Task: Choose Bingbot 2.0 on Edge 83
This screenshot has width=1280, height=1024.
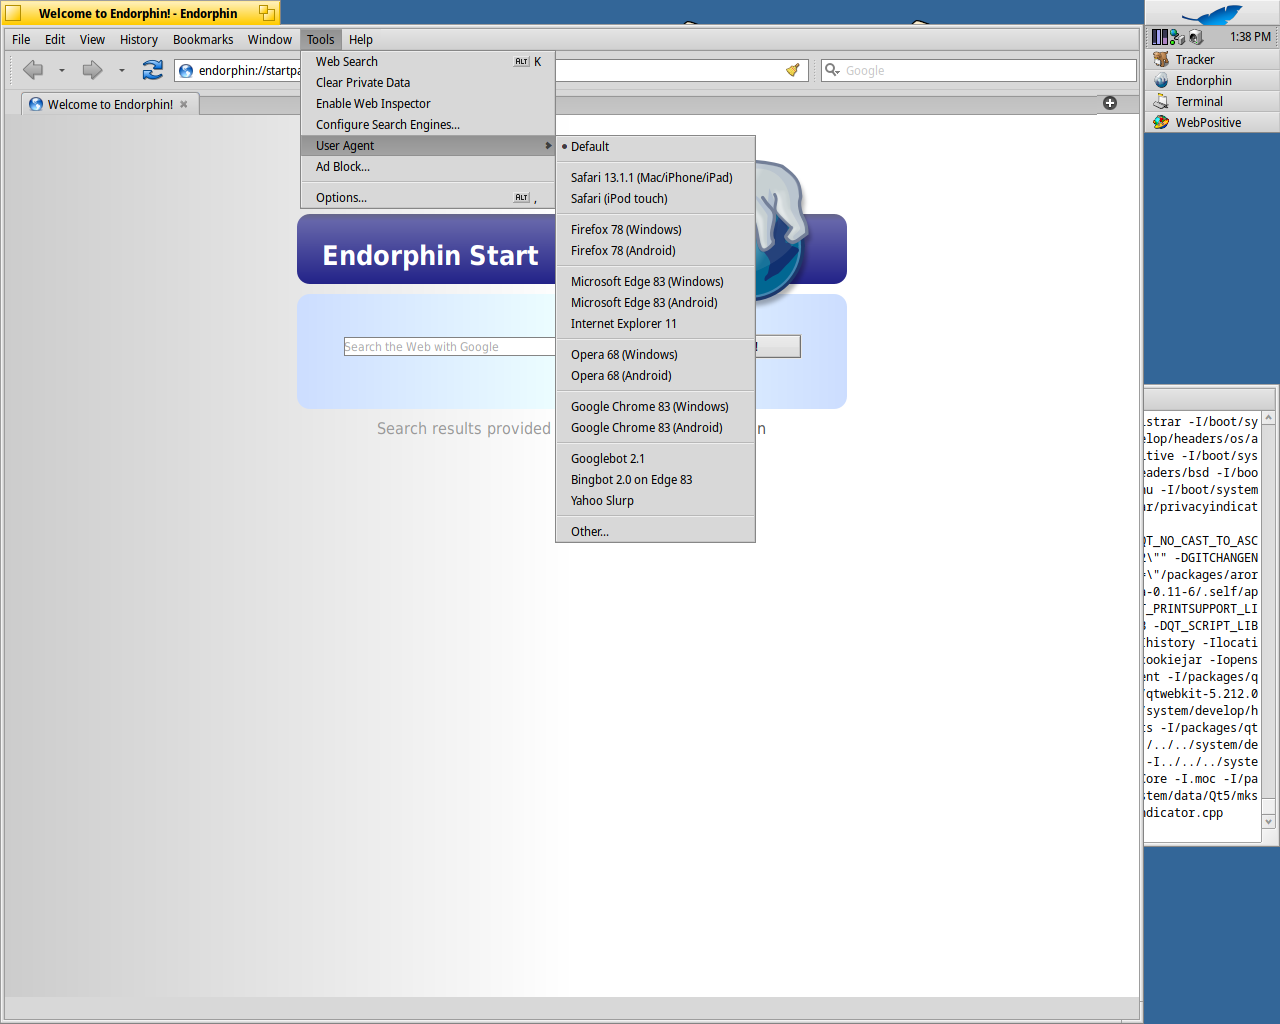Action: point(655,480)
